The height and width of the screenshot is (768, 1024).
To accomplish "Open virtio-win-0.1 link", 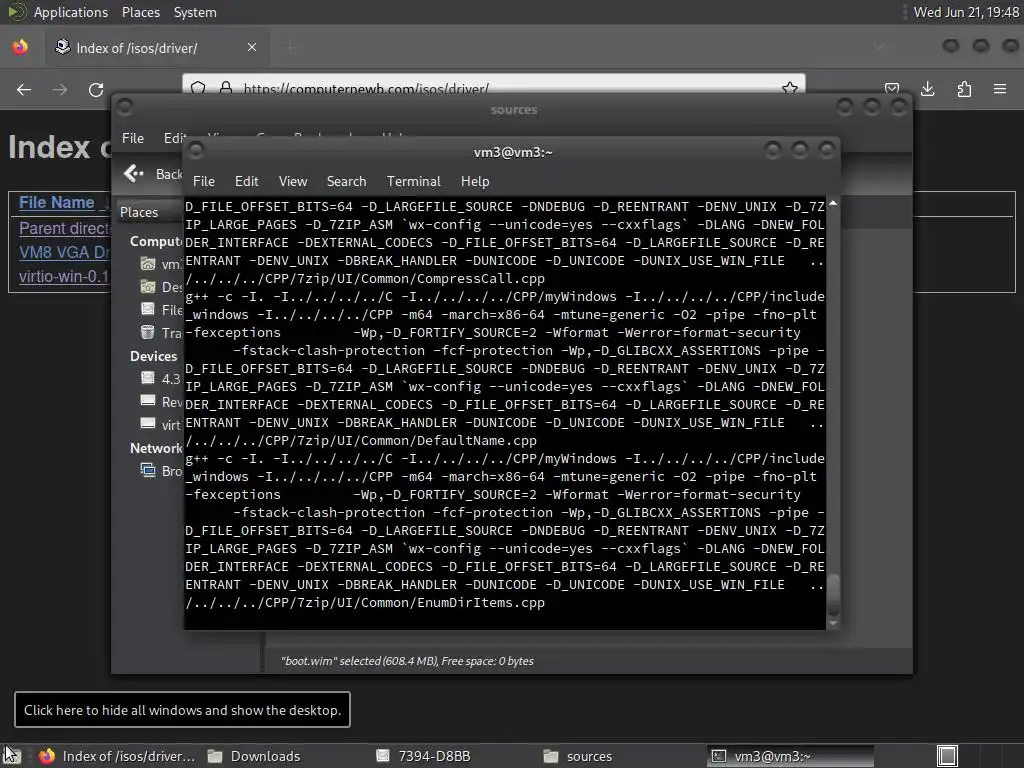I will 63,276.
